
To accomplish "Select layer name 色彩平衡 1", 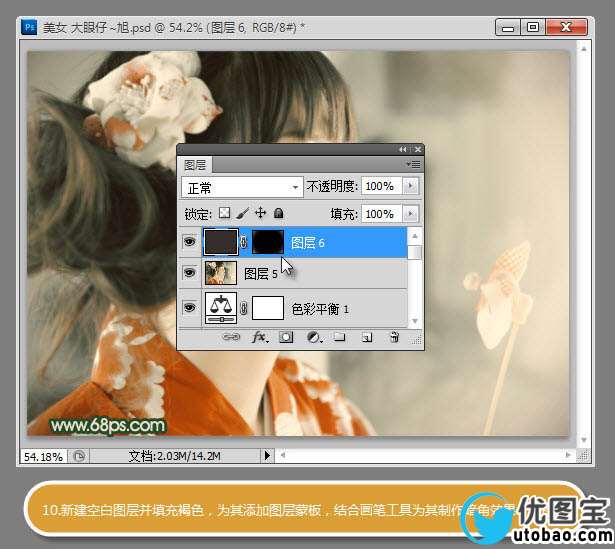I will tap(320, 309).
